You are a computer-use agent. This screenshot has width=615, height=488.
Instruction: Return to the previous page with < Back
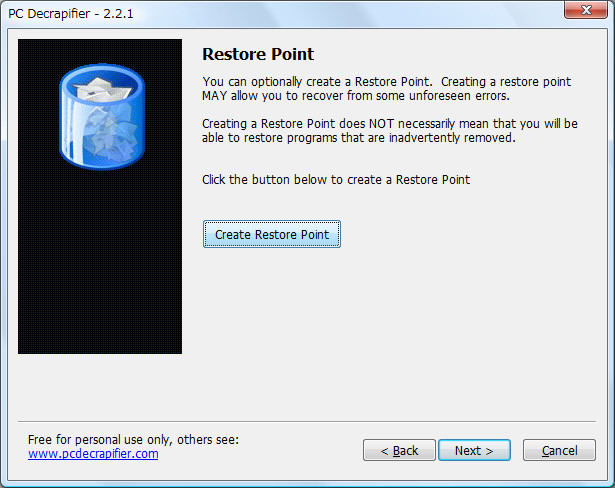399,450
